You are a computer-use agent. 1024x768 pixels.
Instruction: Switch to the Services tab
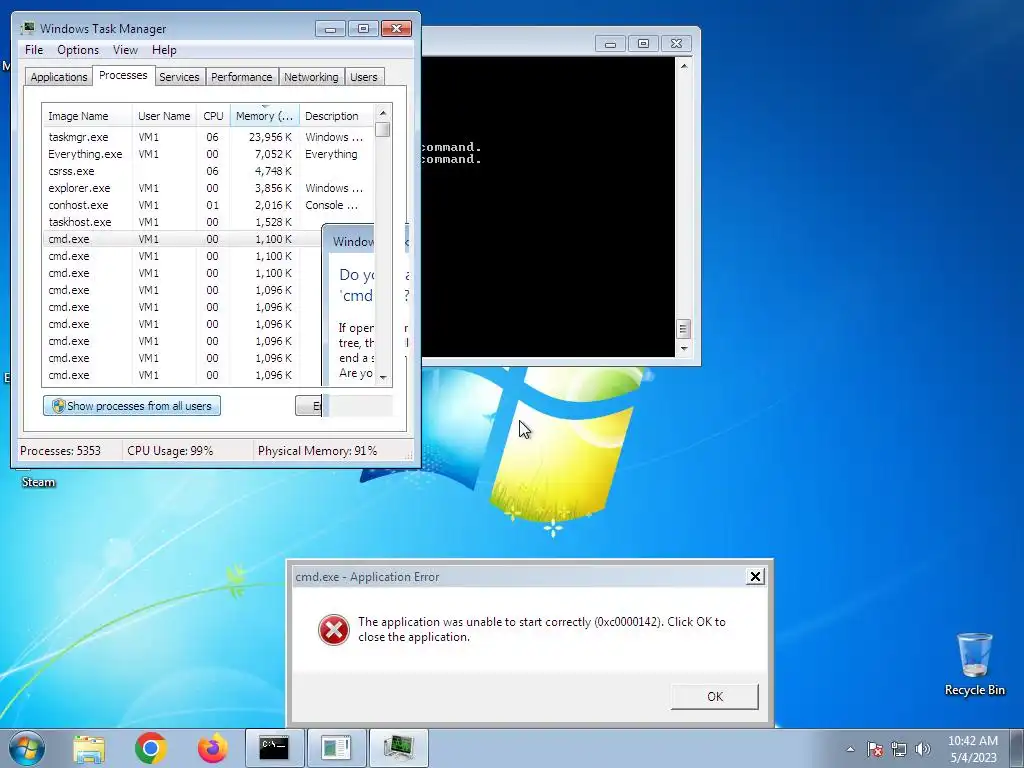tap(179, 77)
